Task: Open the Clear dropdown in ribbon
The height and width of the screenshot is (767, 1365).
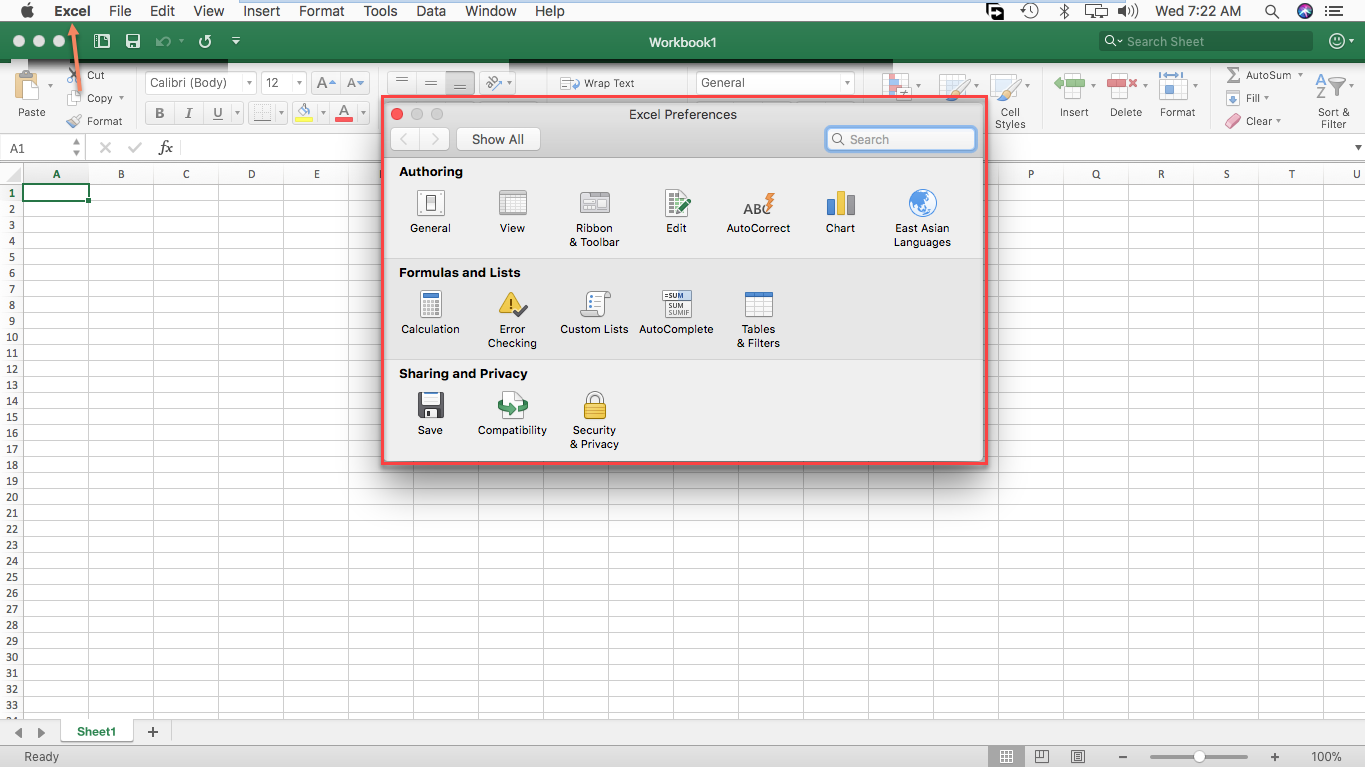Action: click(x=1254, y=121)
